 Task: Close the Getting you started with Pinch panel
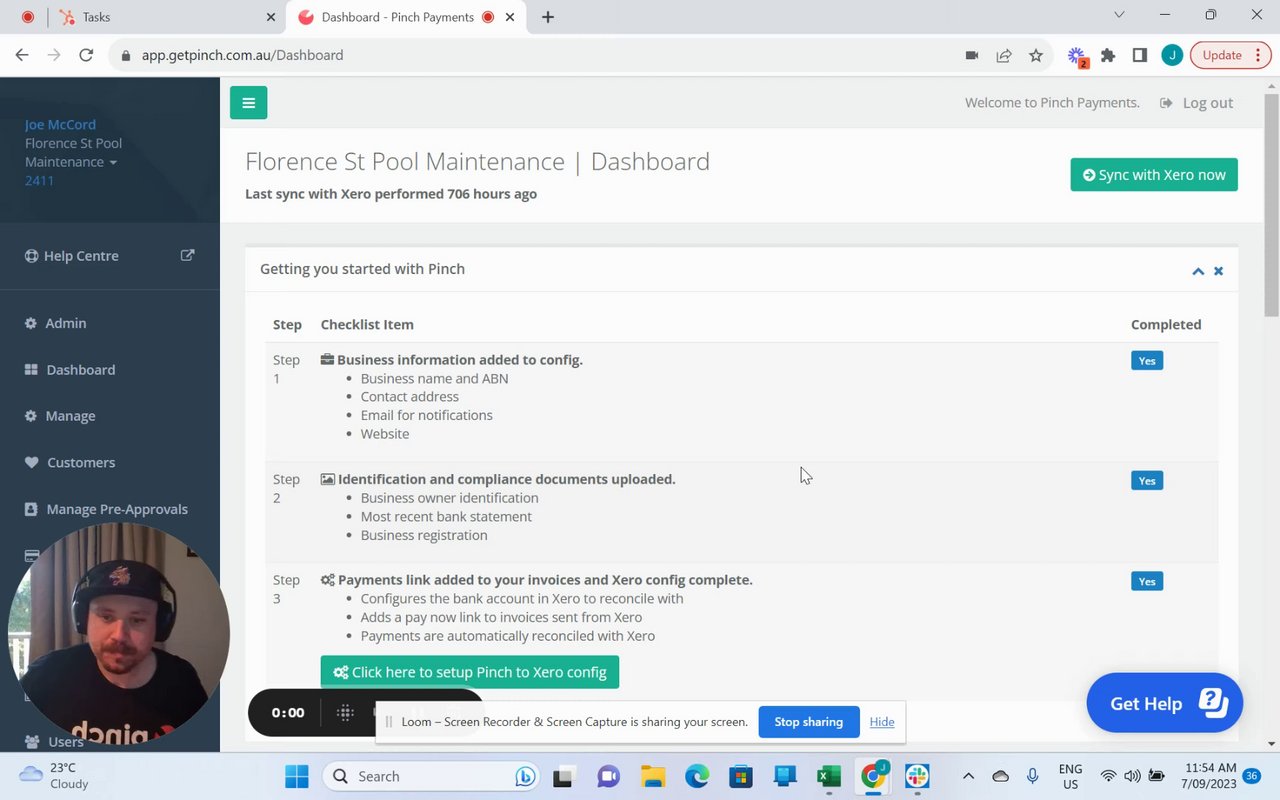coord(1218,271)
